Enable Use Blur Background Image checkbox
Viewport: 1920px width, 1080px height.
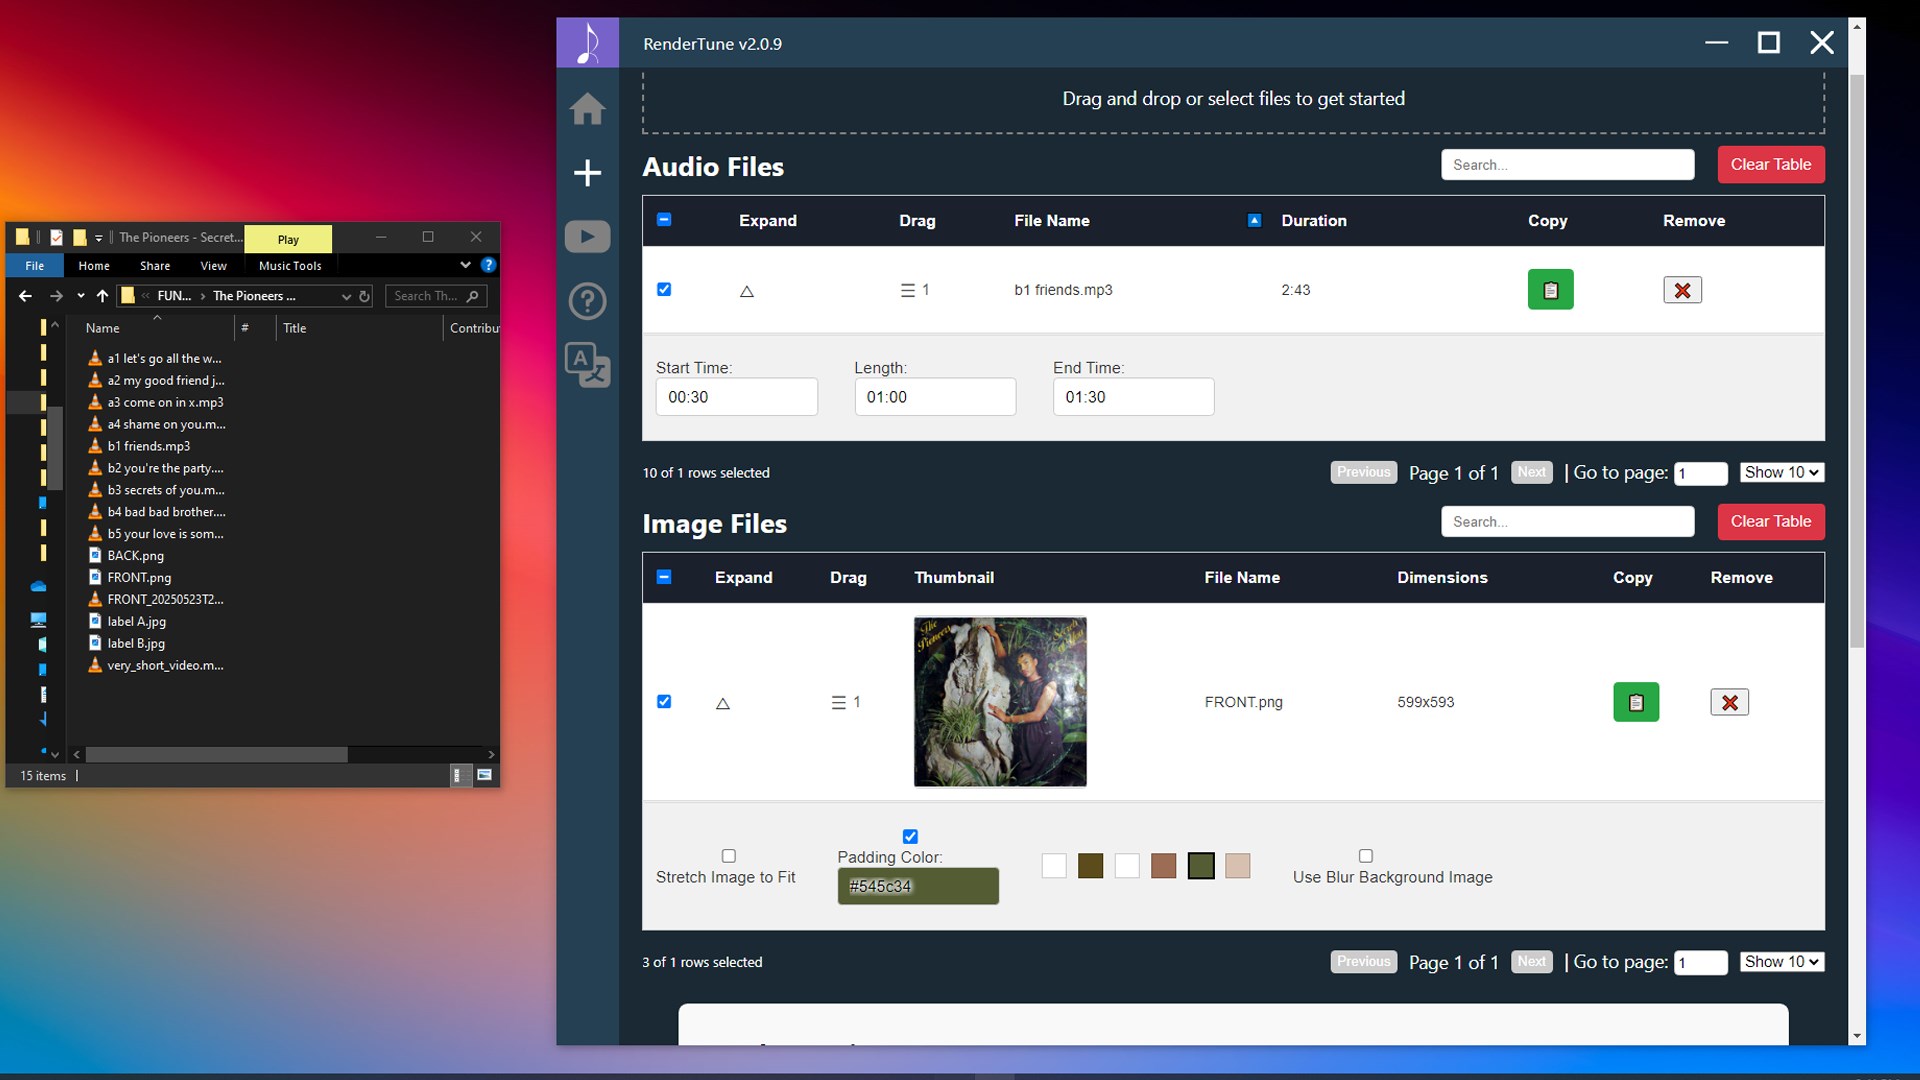coord(1365,856)
